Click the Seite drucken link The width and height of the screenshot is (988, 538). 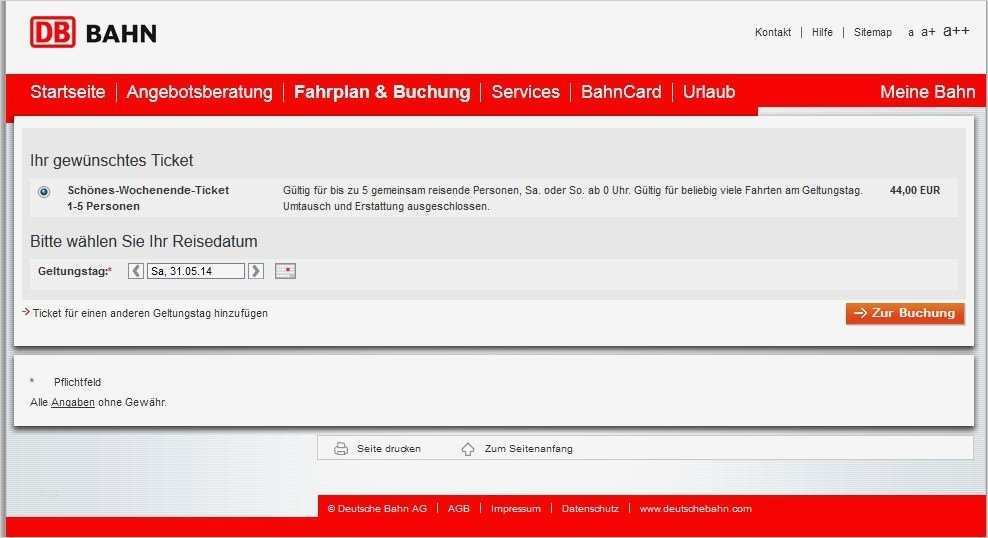(x=389, y=449)
